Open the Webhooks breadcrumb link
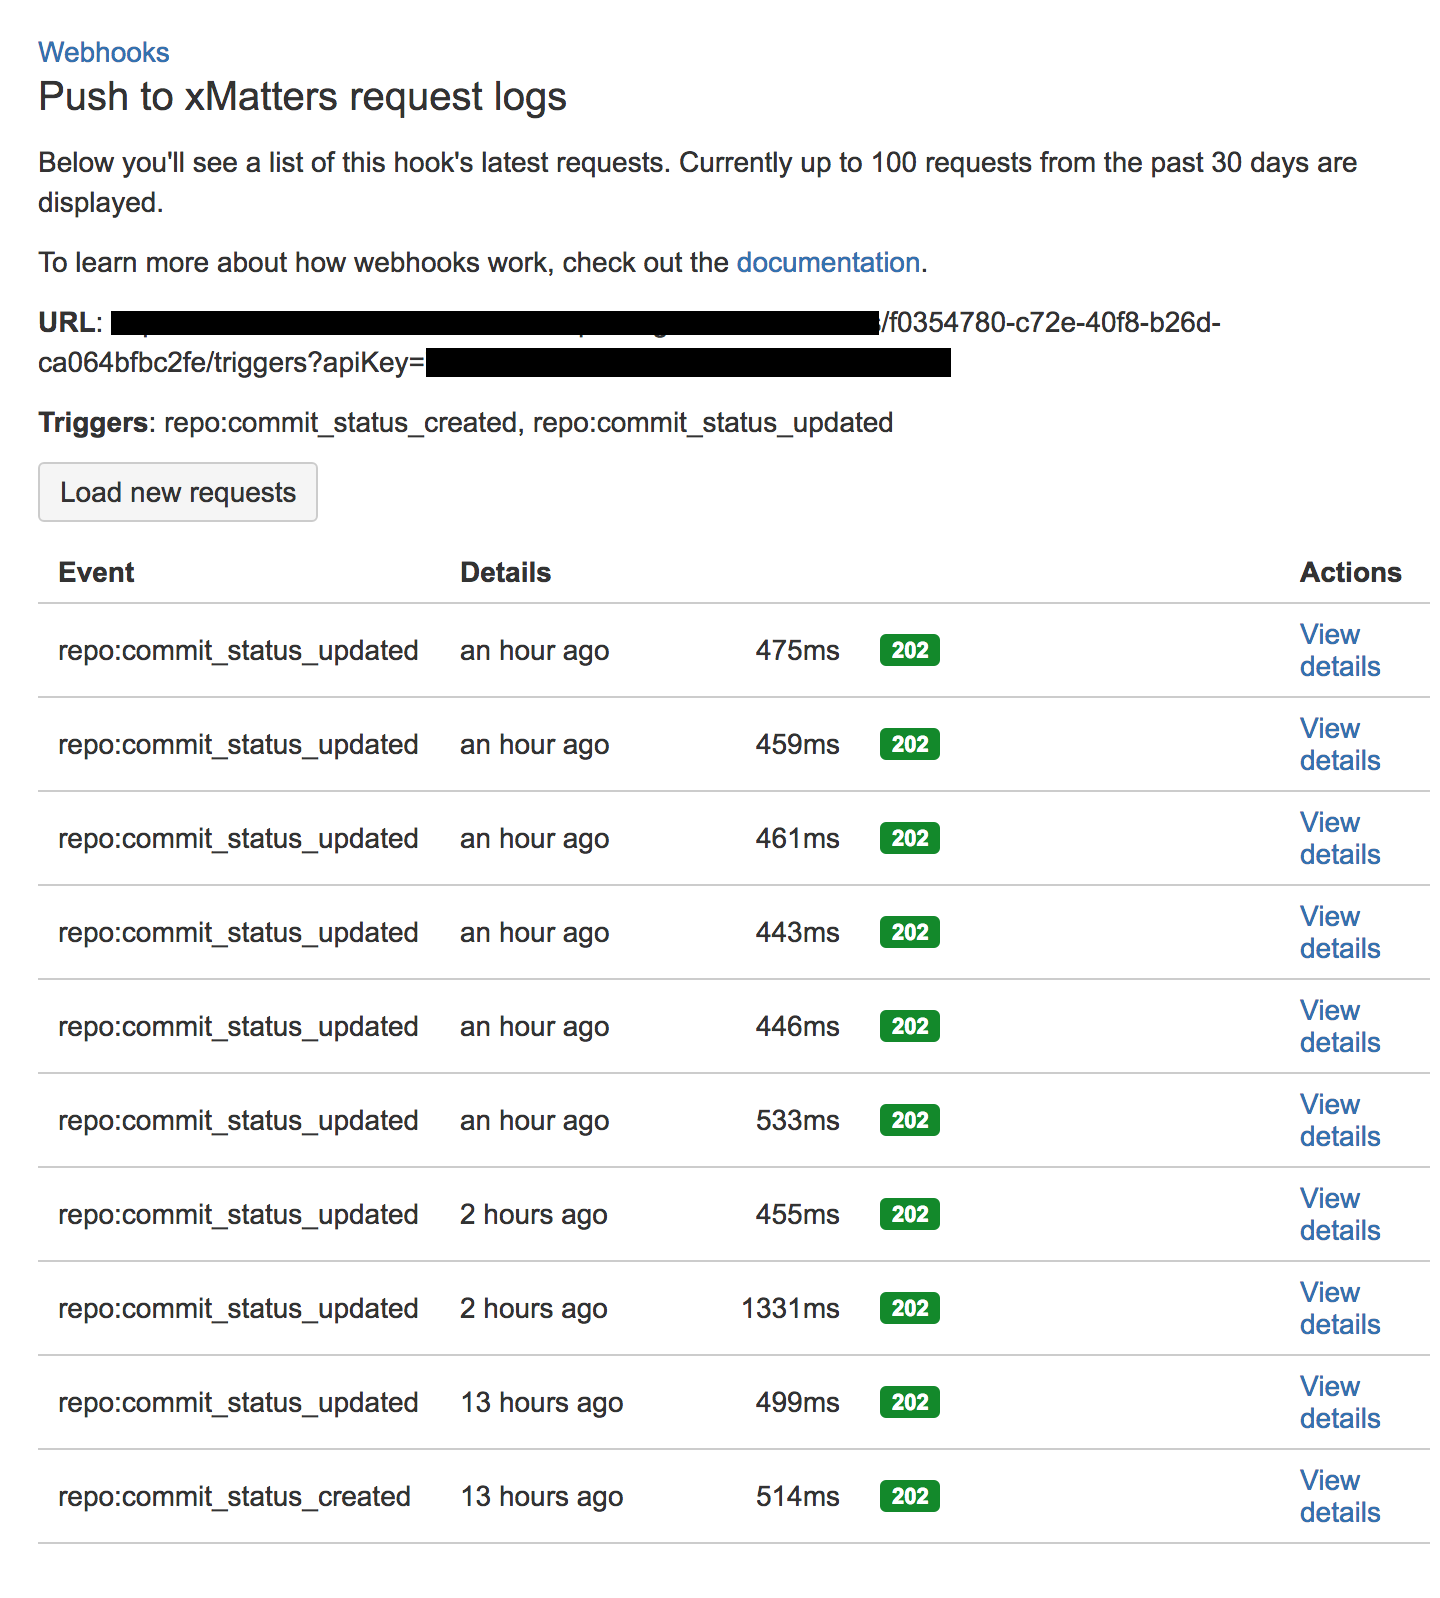Image resolution: width=1440 pixels, height=1598 pixels. 104,52
